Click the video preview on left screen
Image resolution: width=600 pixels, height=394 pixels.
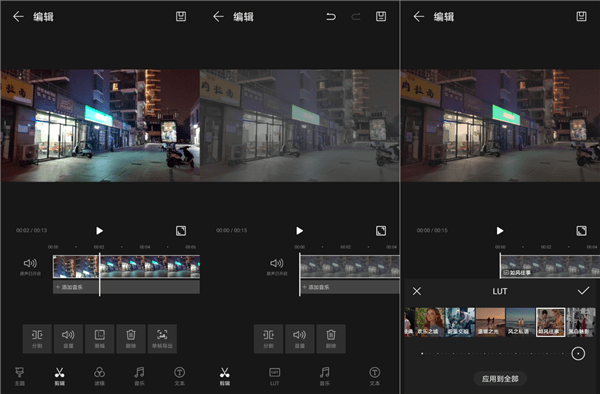(100, 125)
